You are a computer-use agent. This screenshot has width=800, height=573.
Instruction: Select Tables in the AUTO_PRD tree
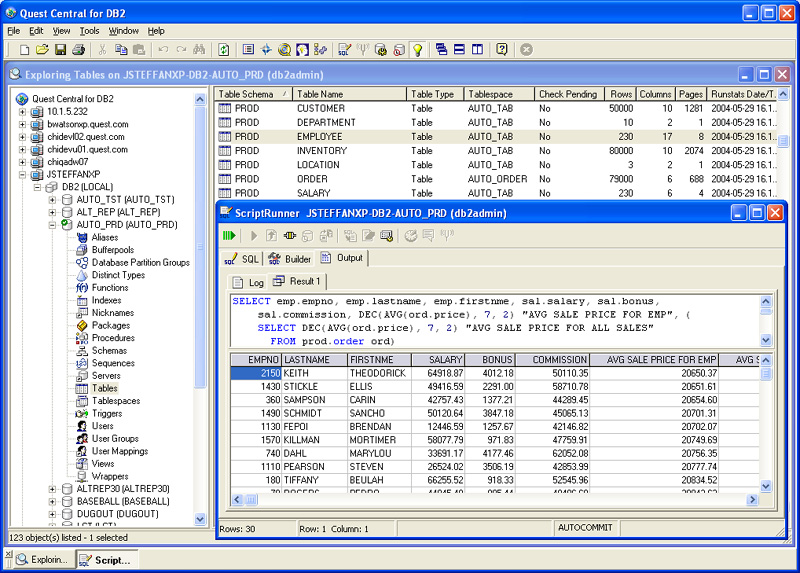(105, 388)
